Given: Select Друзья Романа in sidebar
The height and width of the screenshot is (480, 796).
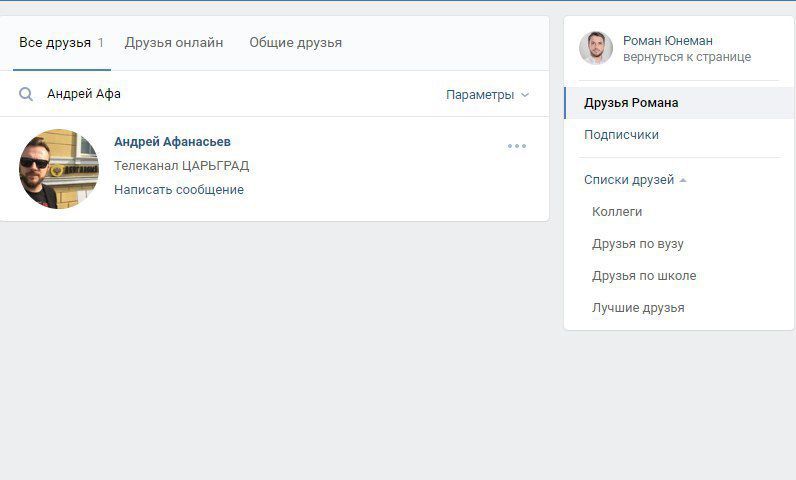Looking at the screenshot, I should tap(679, 103).
